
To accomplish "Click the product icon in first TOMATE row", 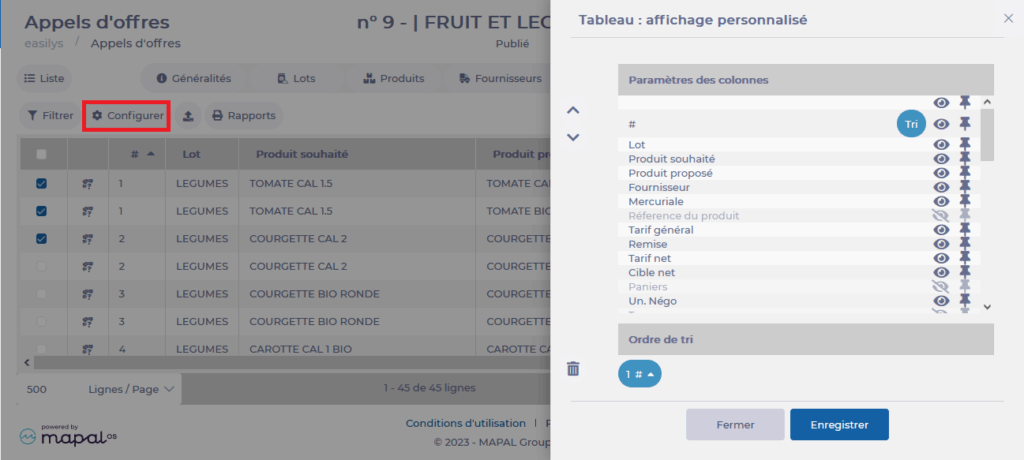I will pos(88,184).
